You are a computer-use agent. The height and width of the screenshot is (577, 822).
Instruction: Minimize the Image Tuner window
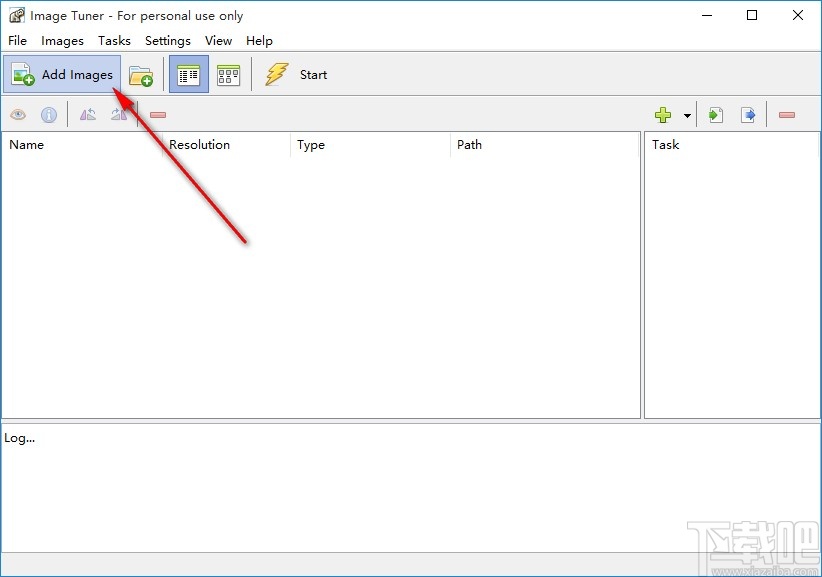707,15
